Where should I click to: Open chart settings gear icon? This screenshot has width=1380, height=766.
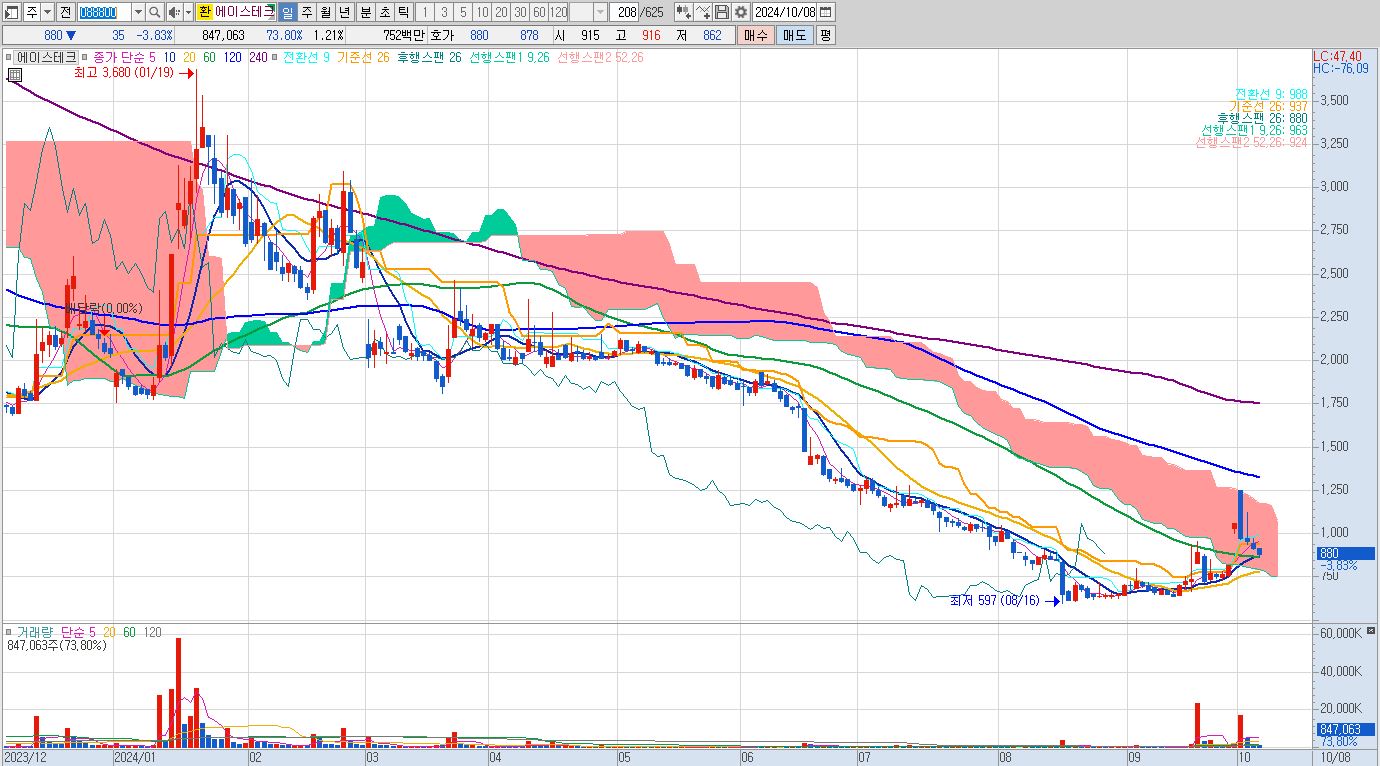click(740, 12)
